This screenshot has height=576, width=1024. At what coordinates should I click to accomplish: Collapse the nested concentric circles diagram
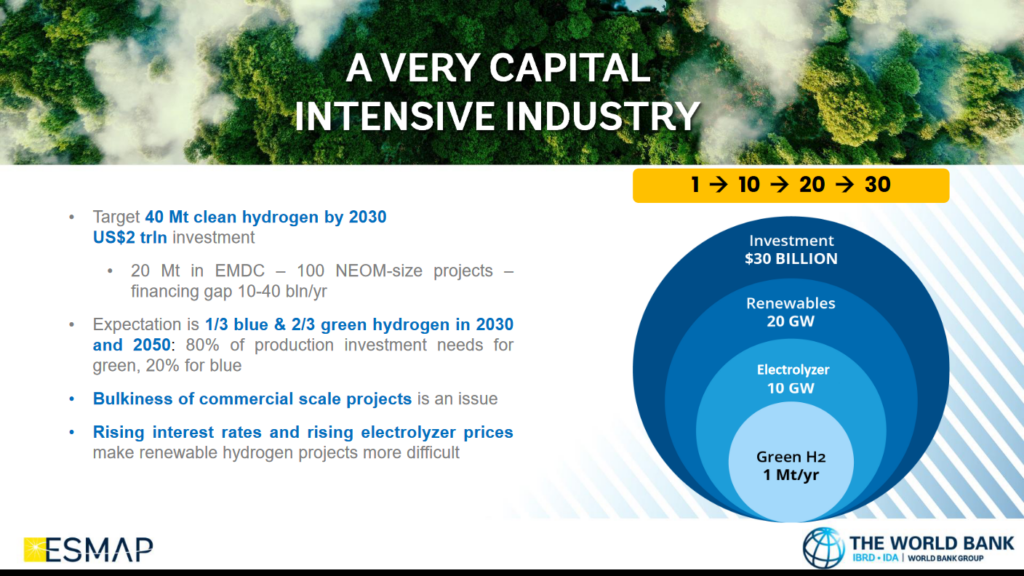(792, 360)
